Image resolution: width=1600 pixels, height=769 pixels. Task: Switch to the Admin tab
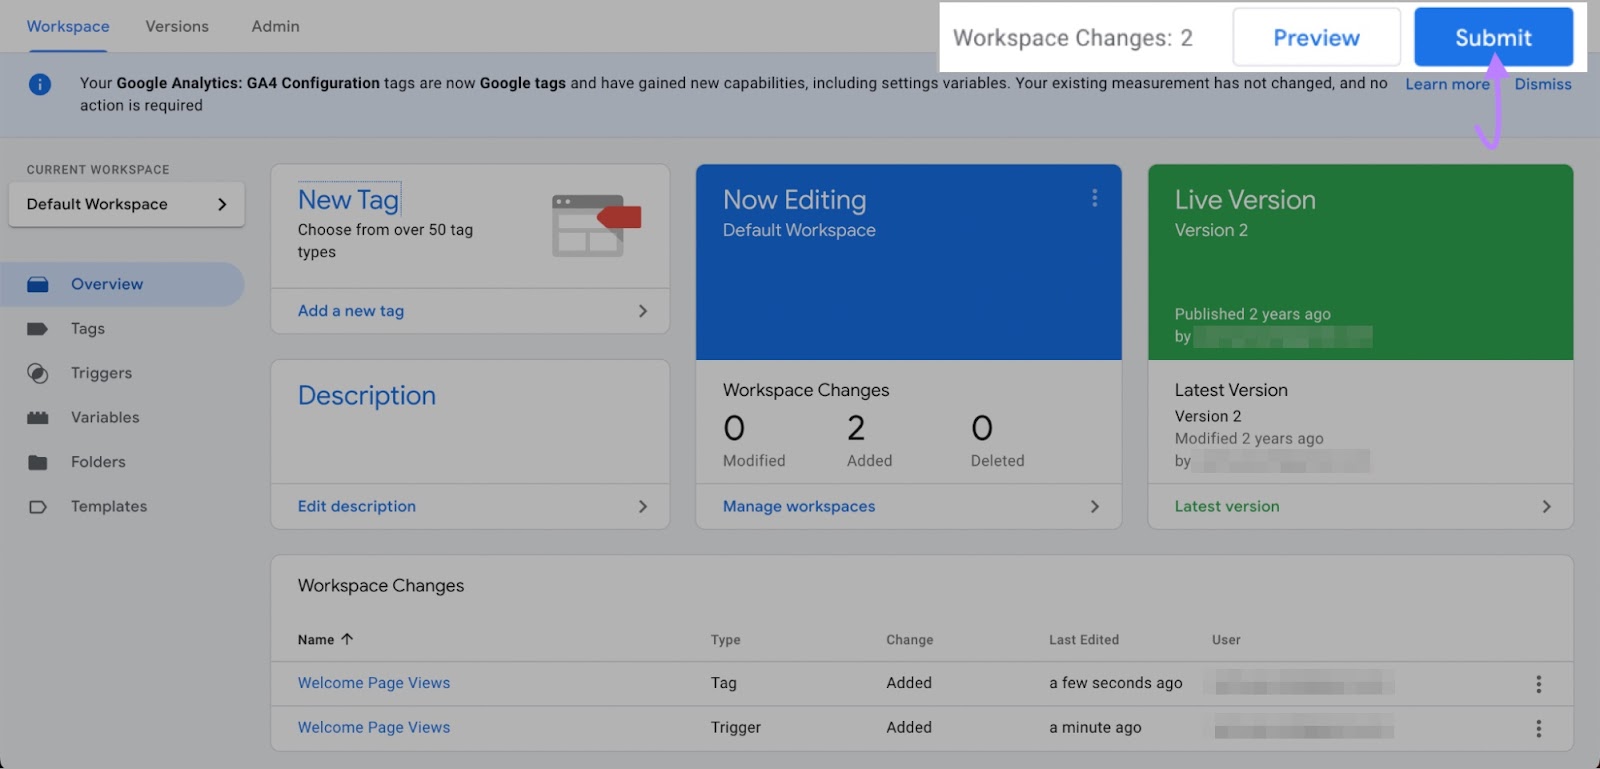275,27
